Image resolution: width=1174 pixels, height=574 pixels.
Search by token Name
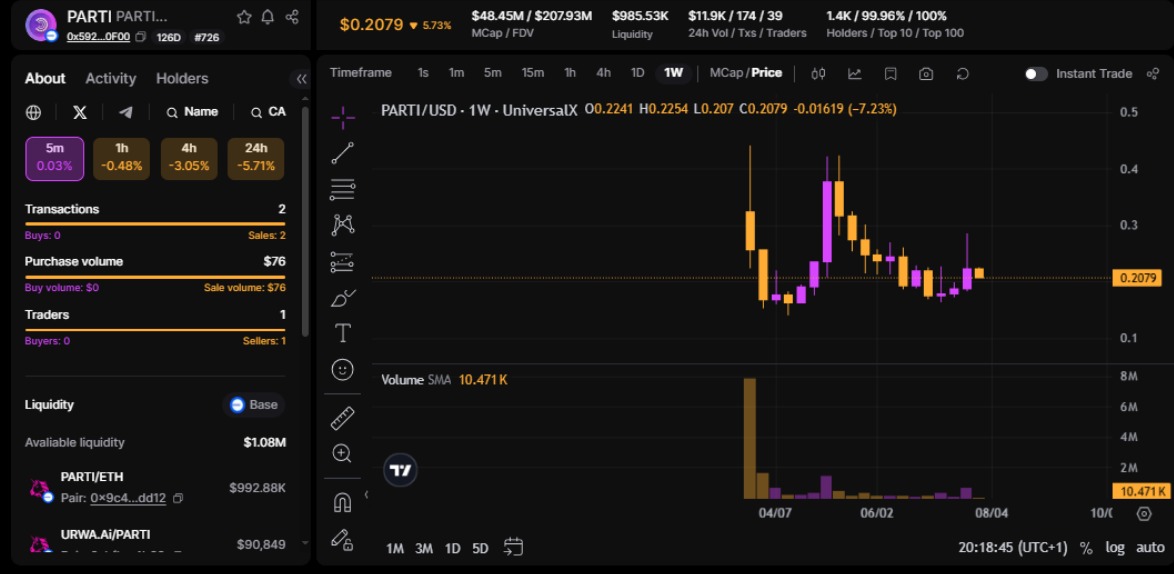192,112
